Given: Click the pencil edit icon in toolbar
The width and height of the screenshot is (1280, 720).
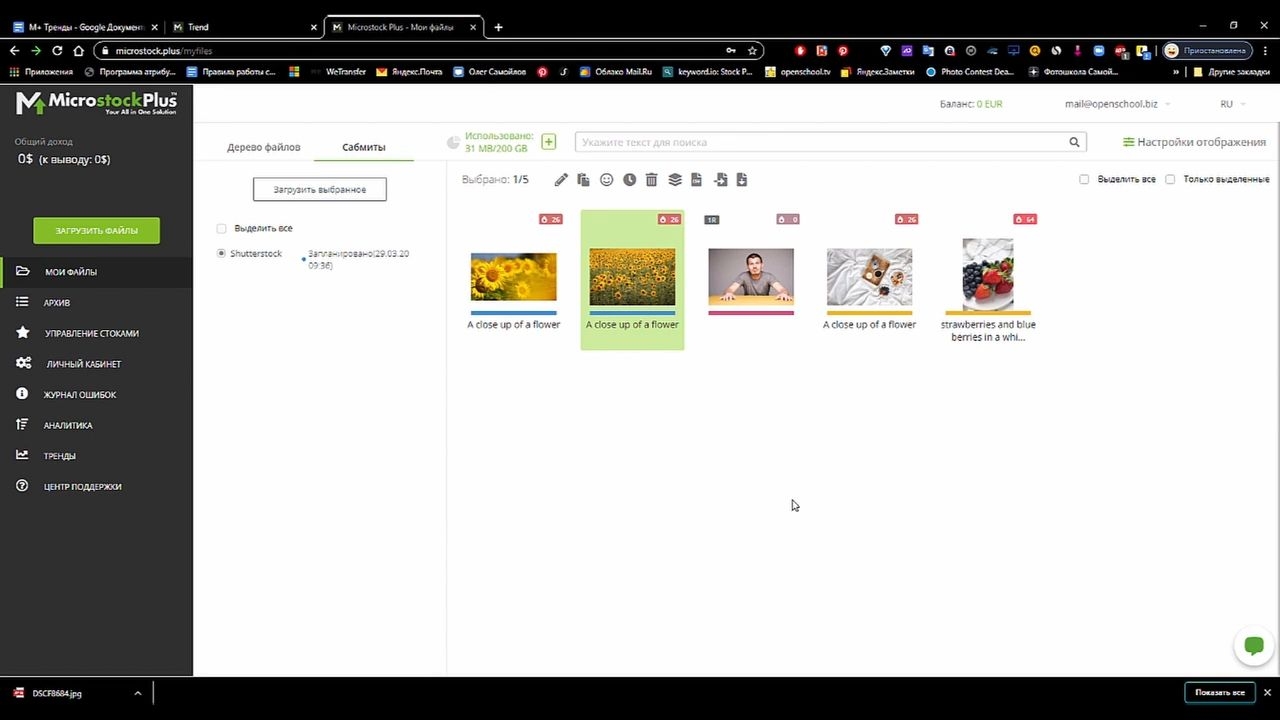Looking at the screenshot, I should tap(561, 180).
